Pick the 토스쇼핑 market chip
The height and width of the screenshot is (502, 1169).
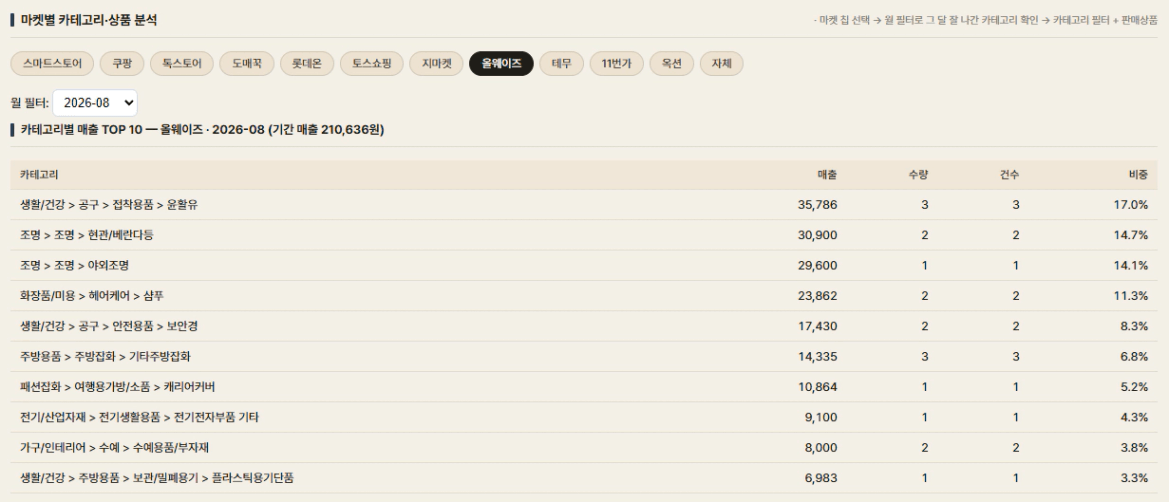coord(371,64)
